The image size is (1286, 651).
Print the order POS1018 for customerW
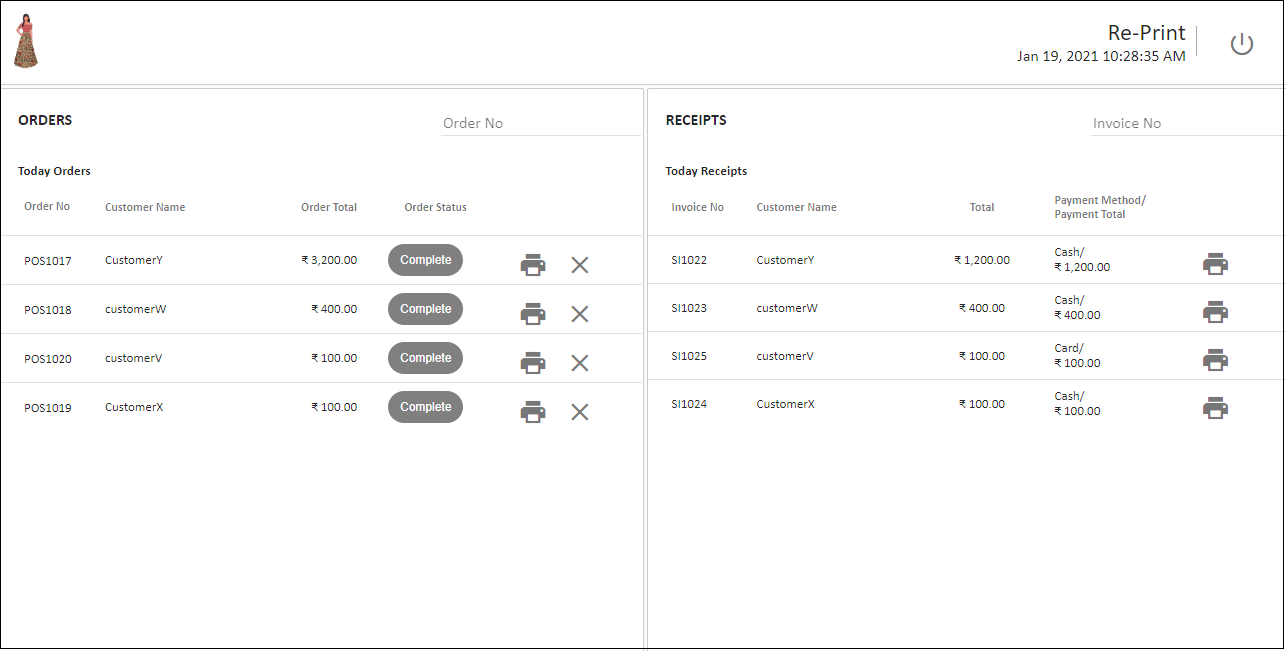pos(533,313)
